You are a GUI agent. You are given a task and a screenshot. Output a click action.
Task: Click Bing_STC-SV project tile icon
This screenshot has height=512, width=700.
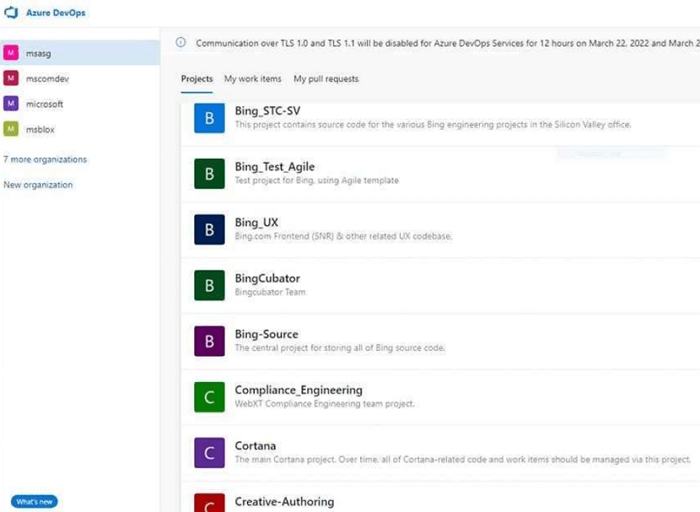click(x=209, y=118)
